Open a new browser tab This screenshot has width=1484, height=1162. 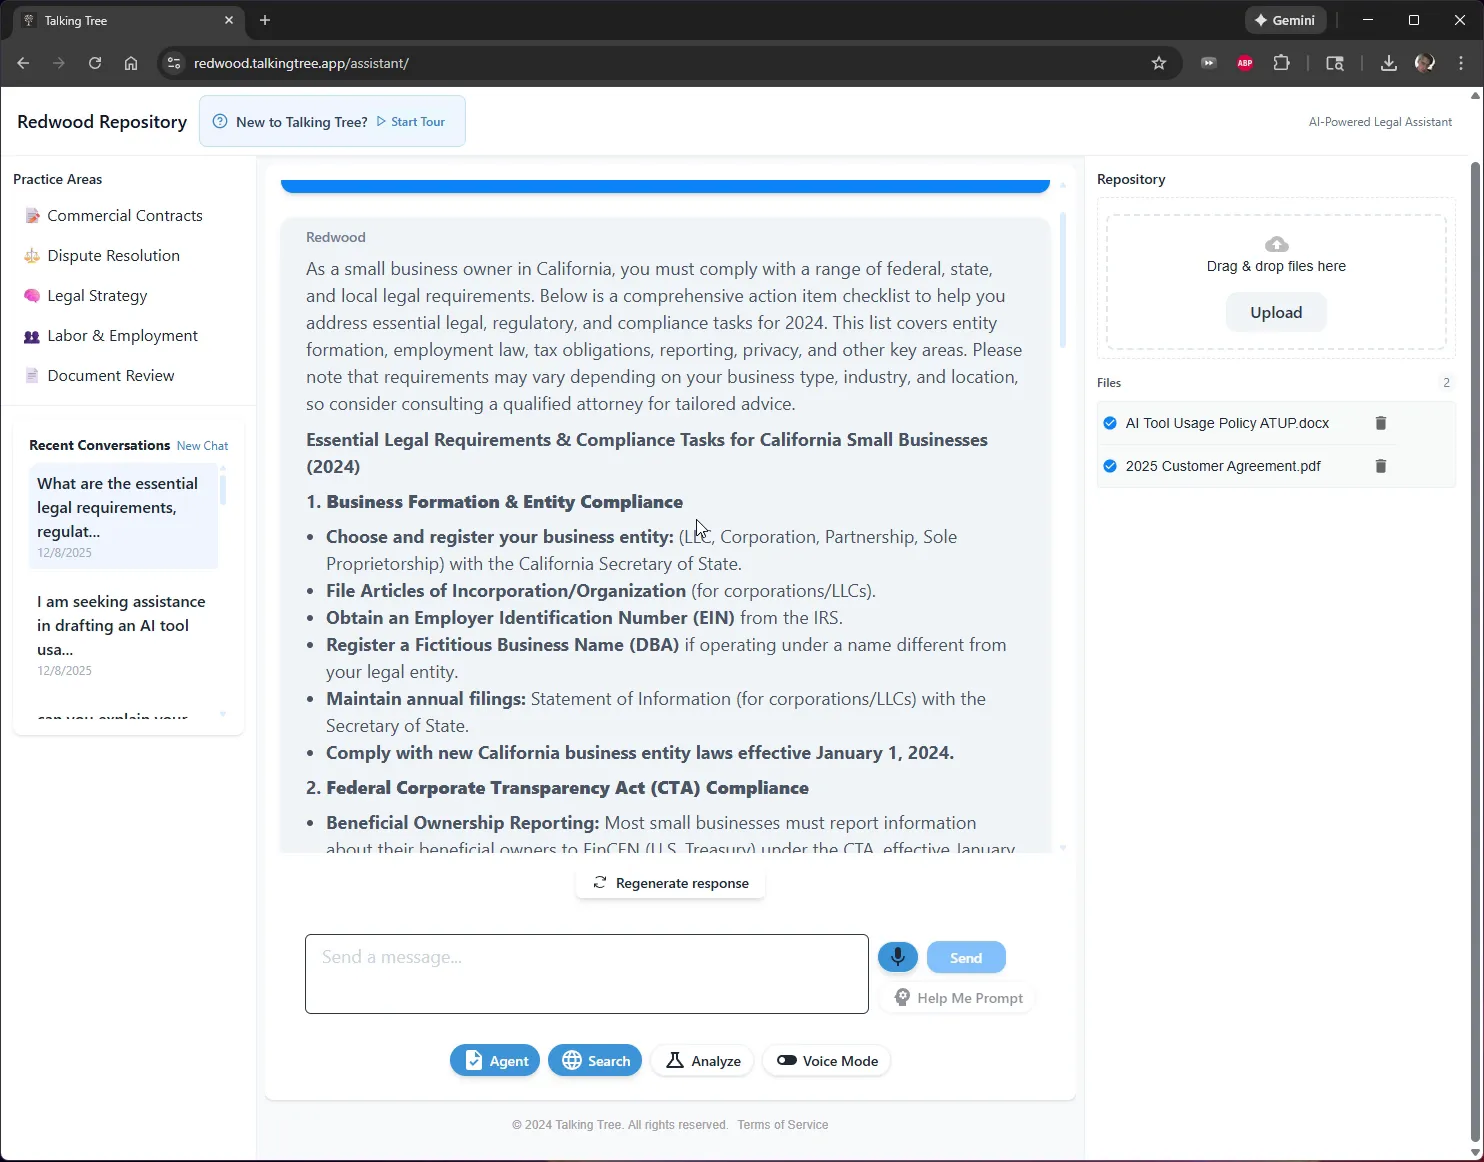265,20
